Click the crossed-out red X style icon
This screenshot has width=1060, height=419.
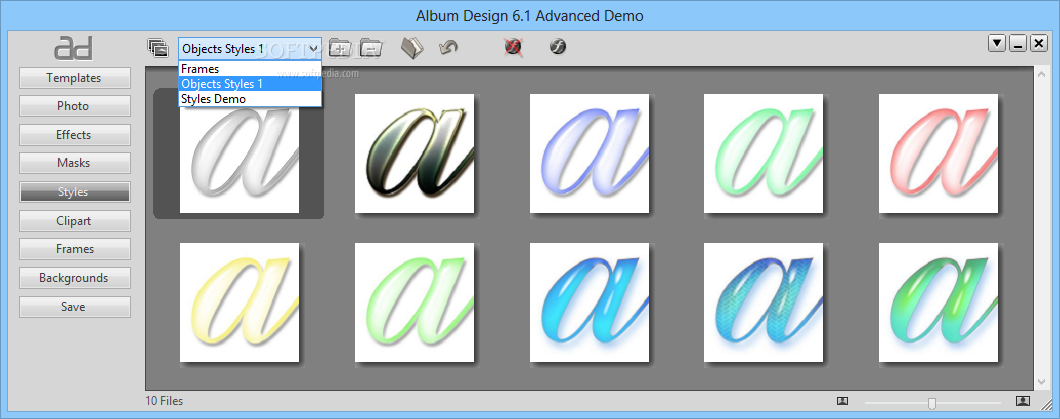point(514,47)
